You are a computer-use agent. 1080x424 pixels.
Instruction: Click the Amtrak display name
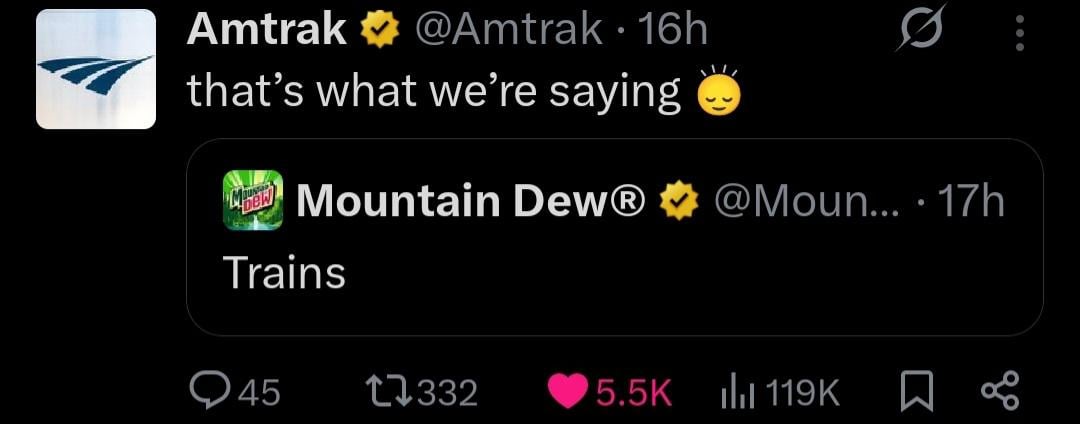267,32
